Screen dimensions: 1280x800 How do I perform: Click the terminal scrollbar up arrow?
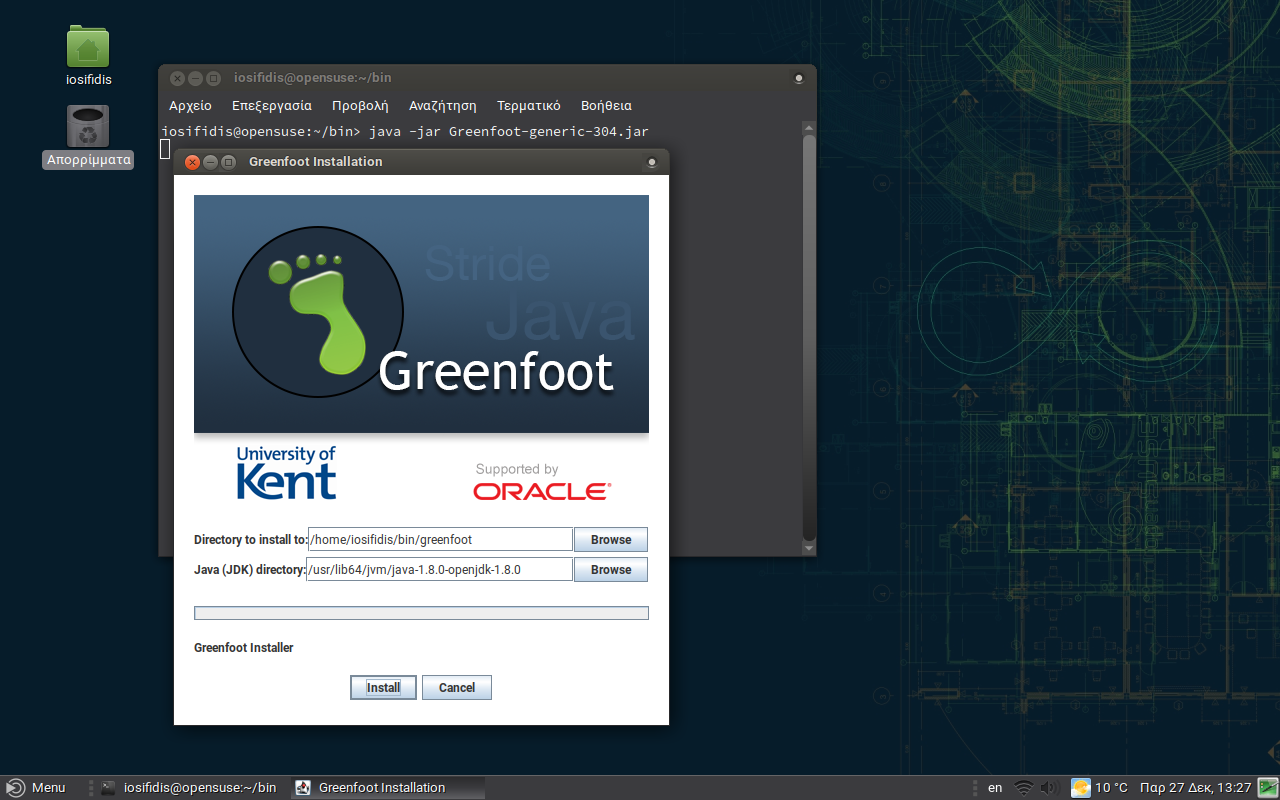(x=809, y=128)
